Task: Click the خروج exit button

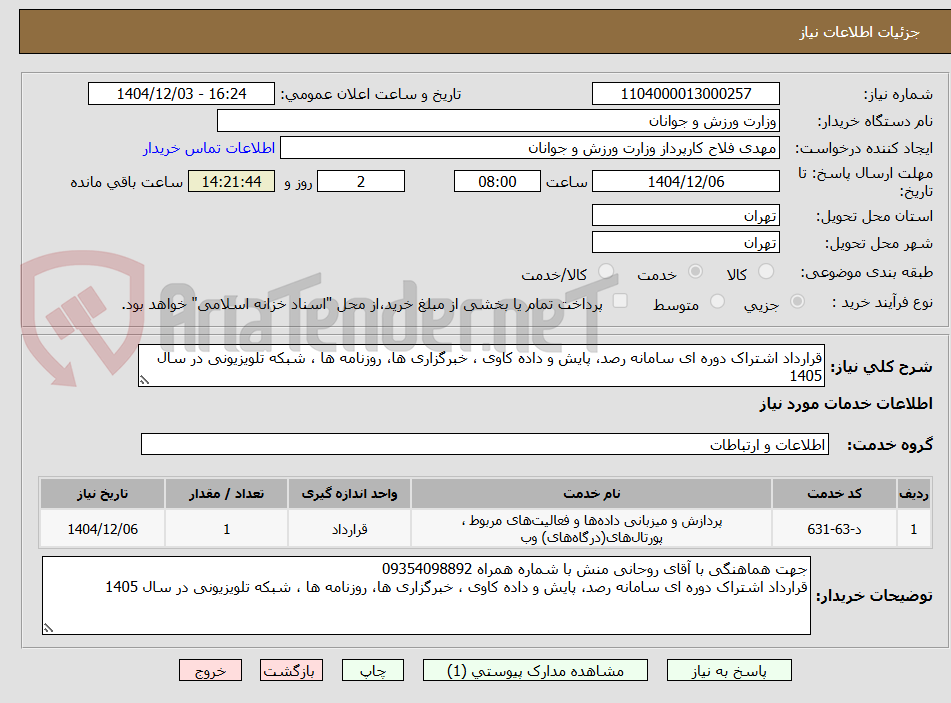Action: (x=210, y=670)
